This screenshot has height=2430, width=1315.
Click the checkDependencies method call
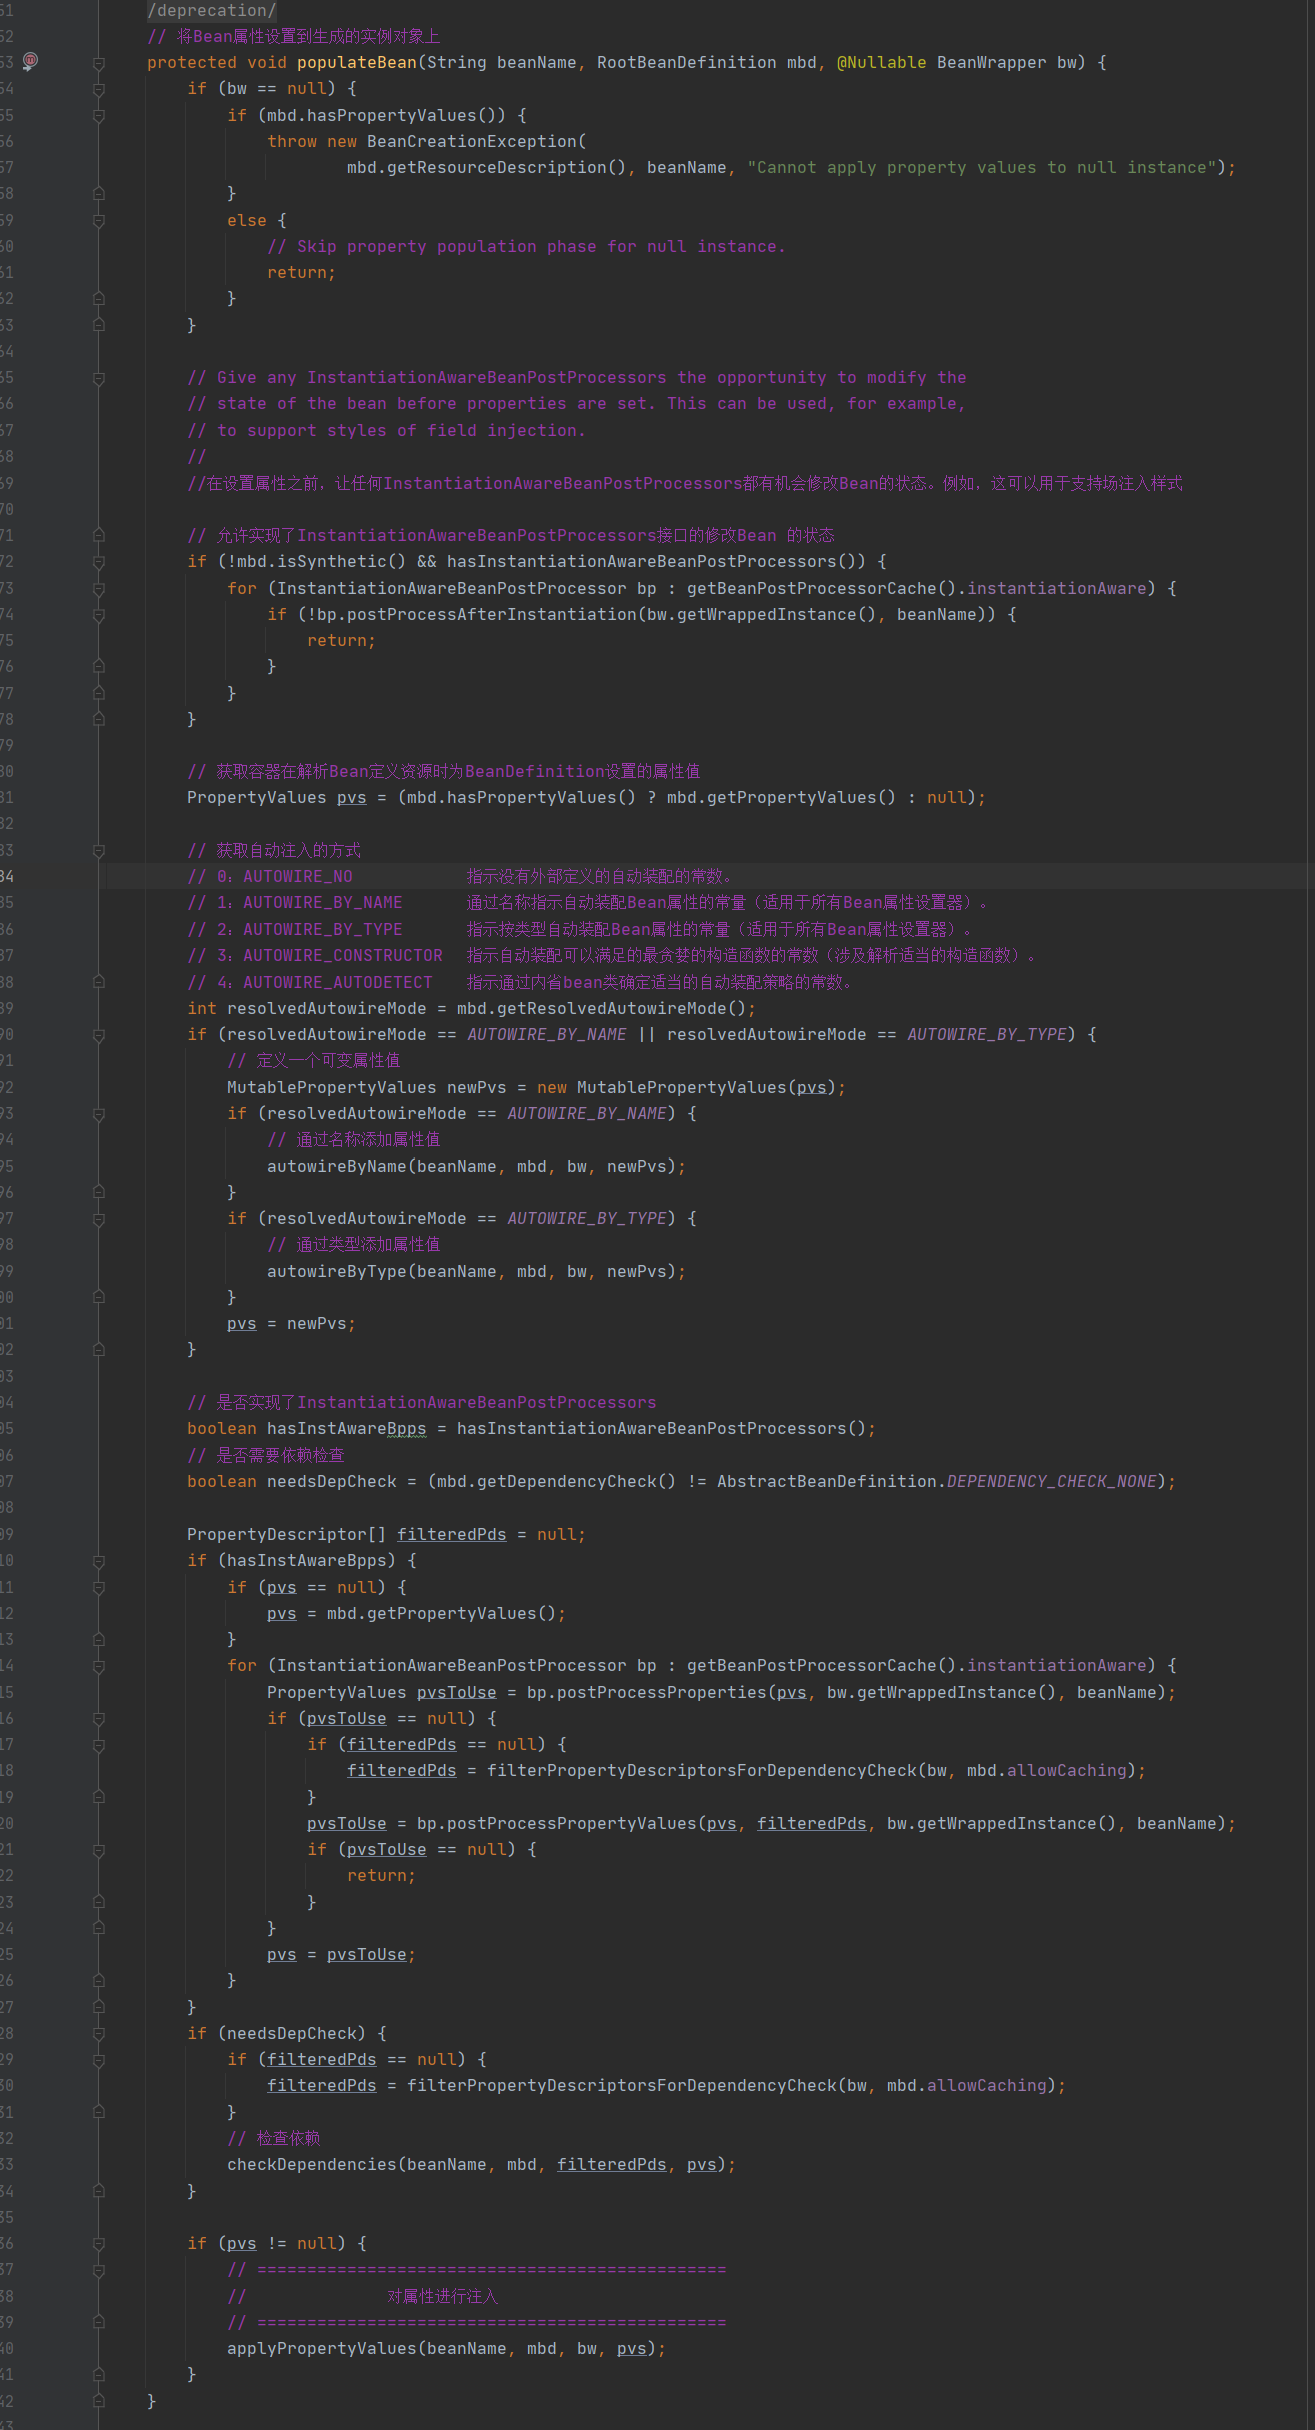[311, 2164]
